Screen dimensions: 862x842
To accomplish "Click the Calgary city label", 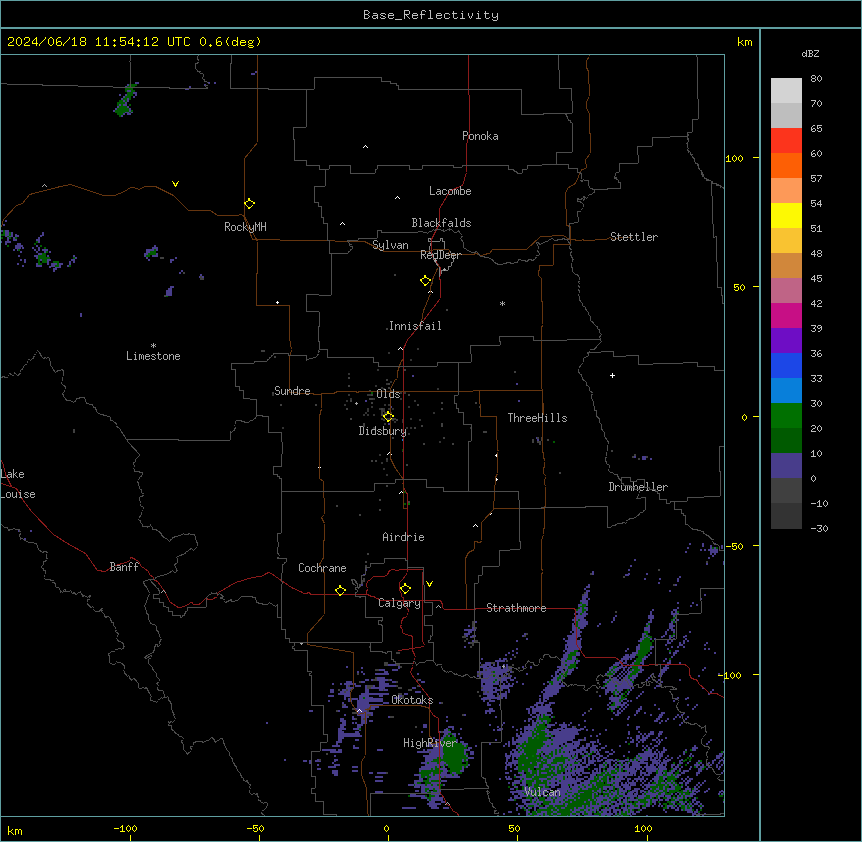I will pyautogui.click(x=399, y=603).
